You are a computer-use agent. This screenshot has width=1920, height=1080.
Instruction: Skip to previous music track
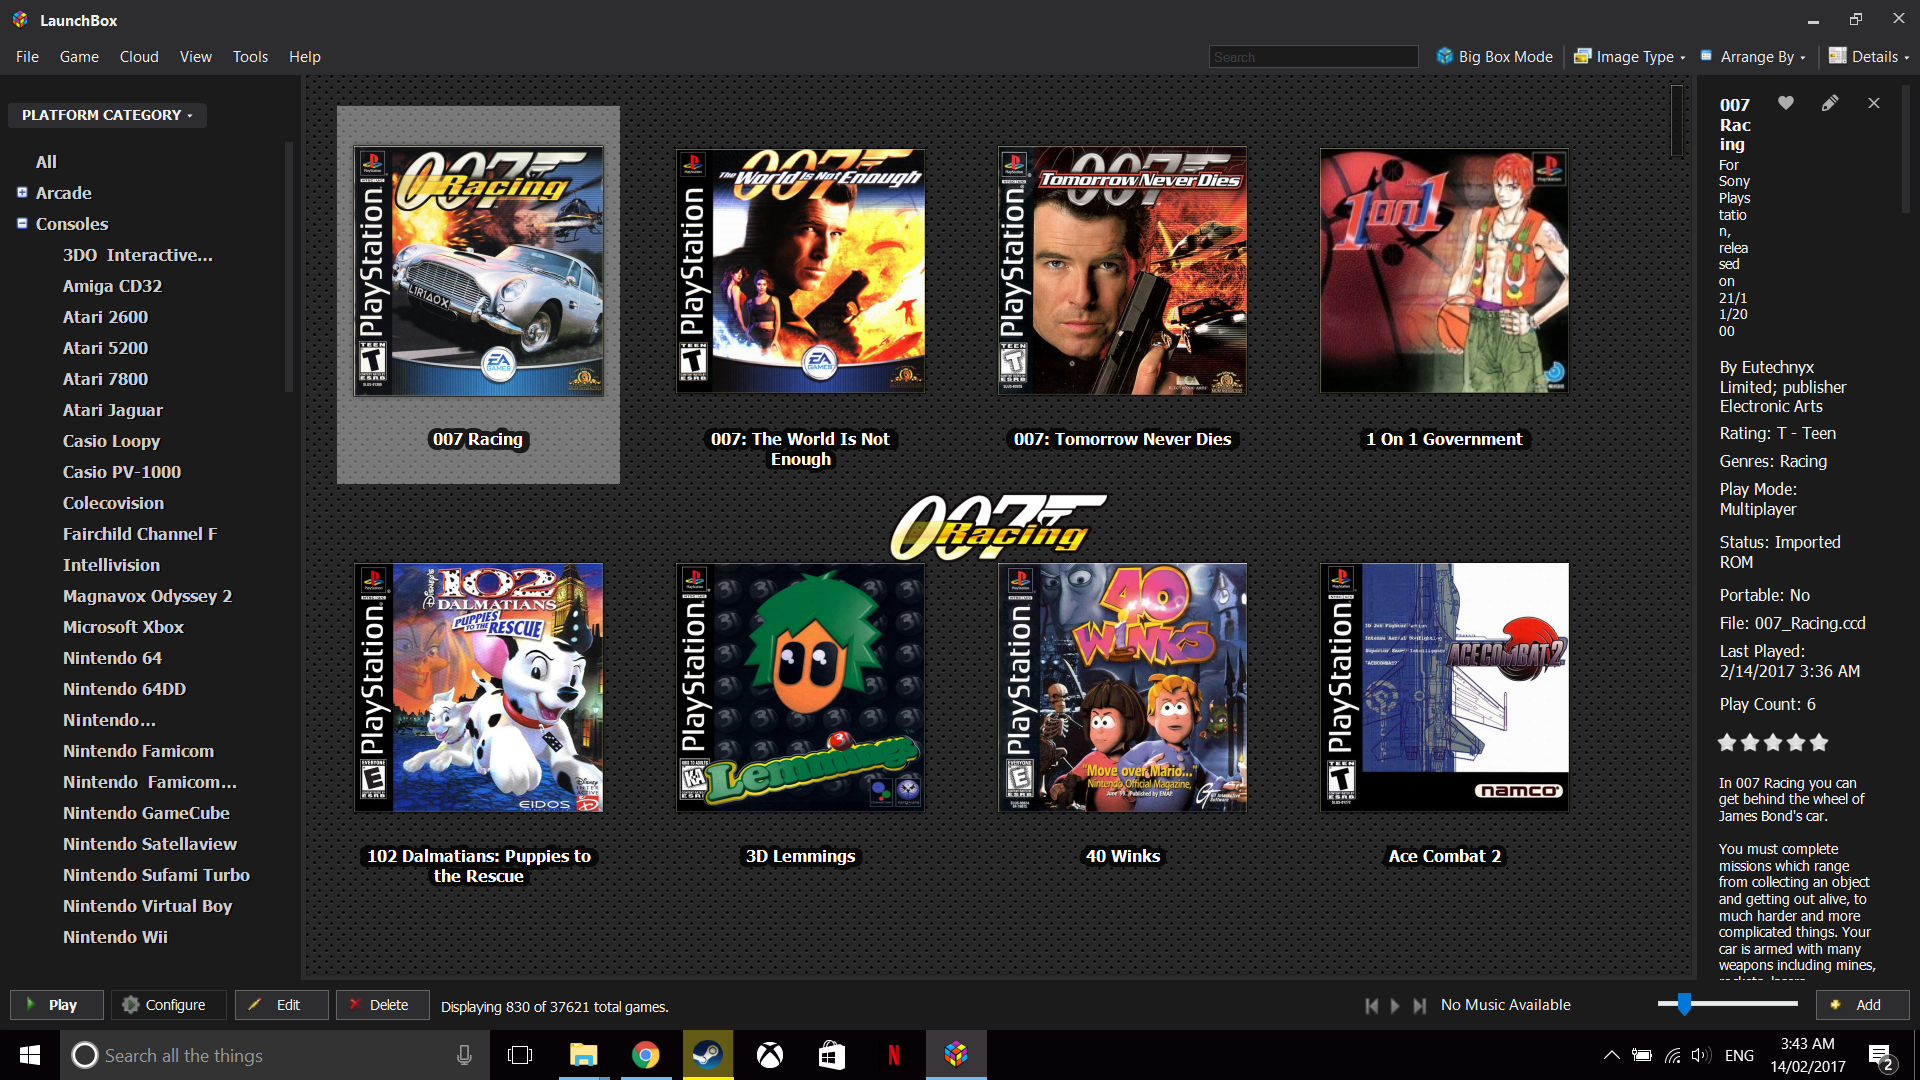click(x=1372, y=1006)
